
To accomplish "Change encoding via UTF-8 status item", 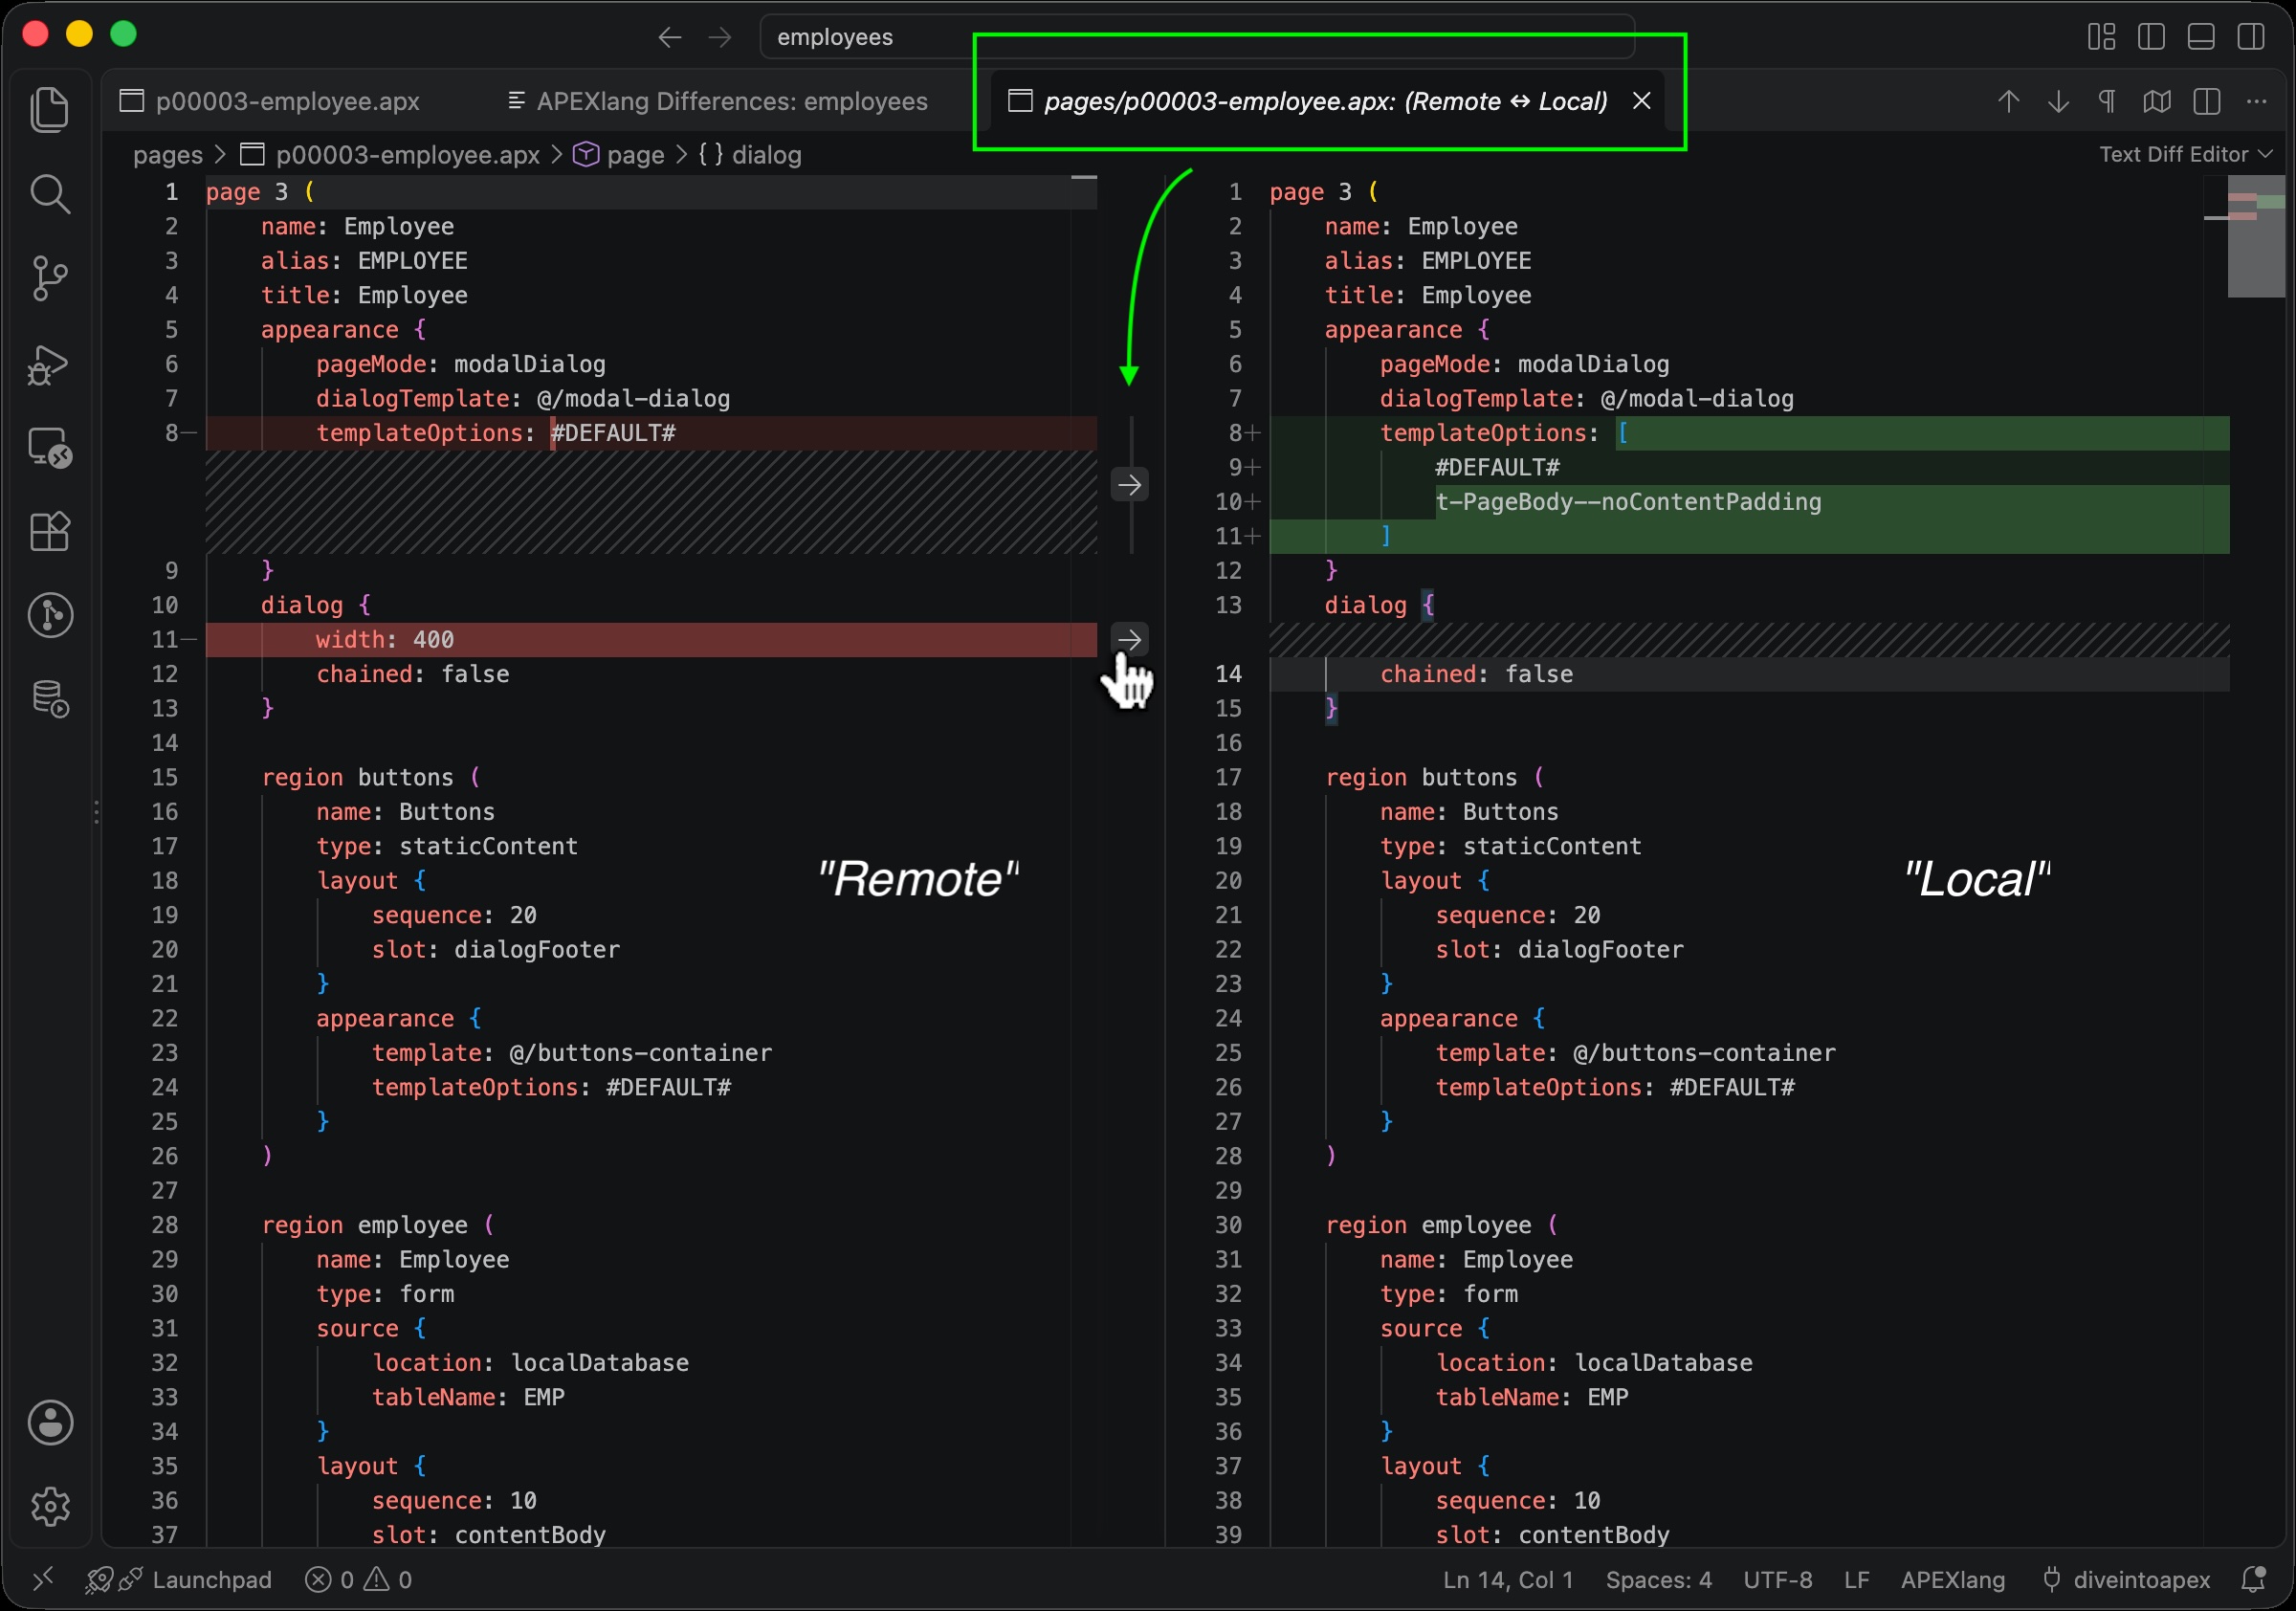I will click(x=1777, y=1579).
